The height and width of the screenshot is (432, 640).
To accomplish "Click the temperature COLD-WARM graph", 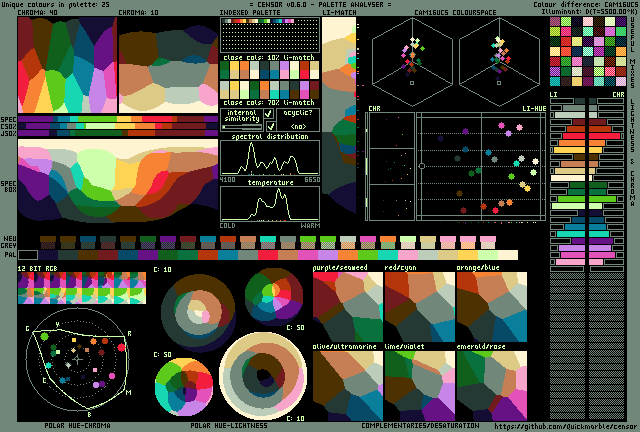I will [x=269, y=204].
